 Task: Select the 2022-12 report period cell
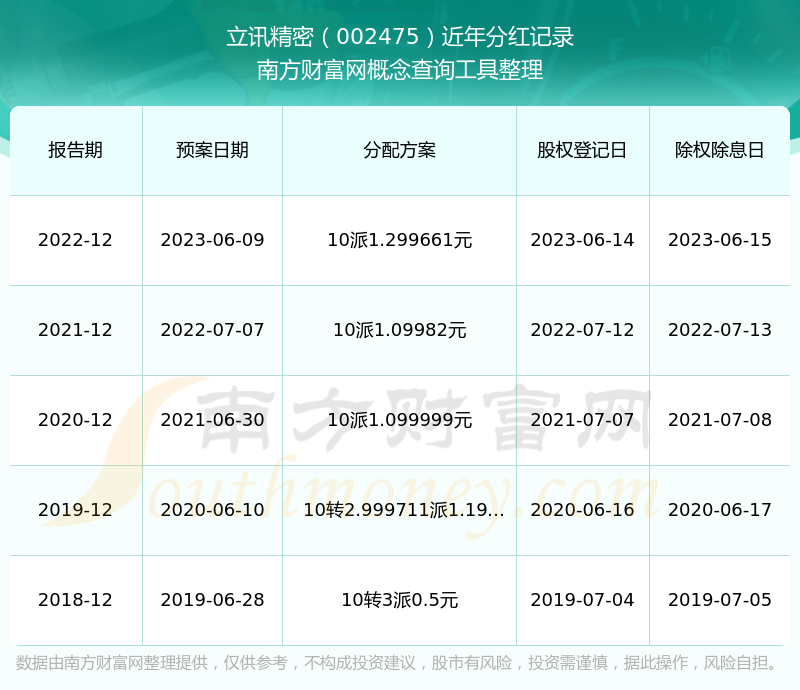pos(75,240)
